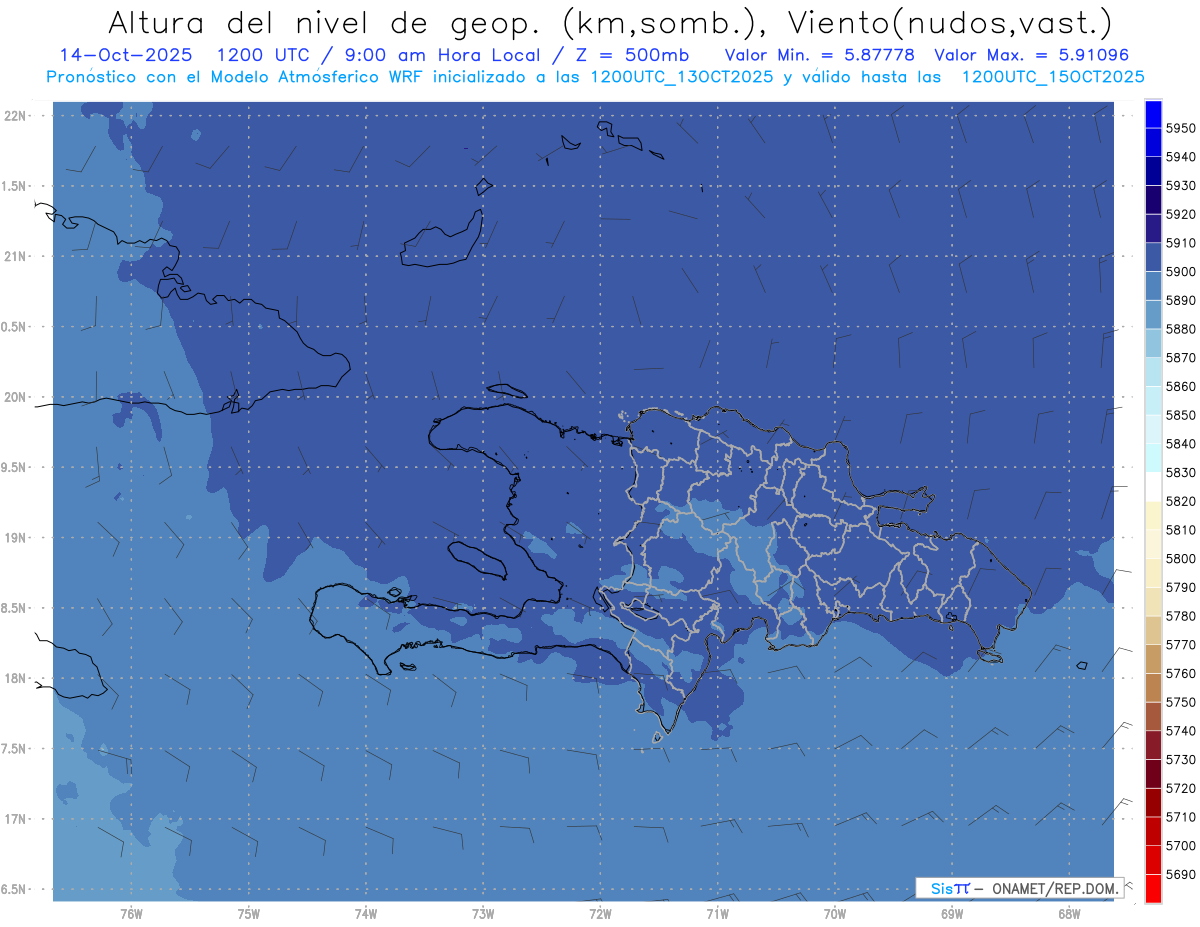Click the 73W longitude axis label
This screenshot has height=927, width=1200.
[x=483, y=914]
